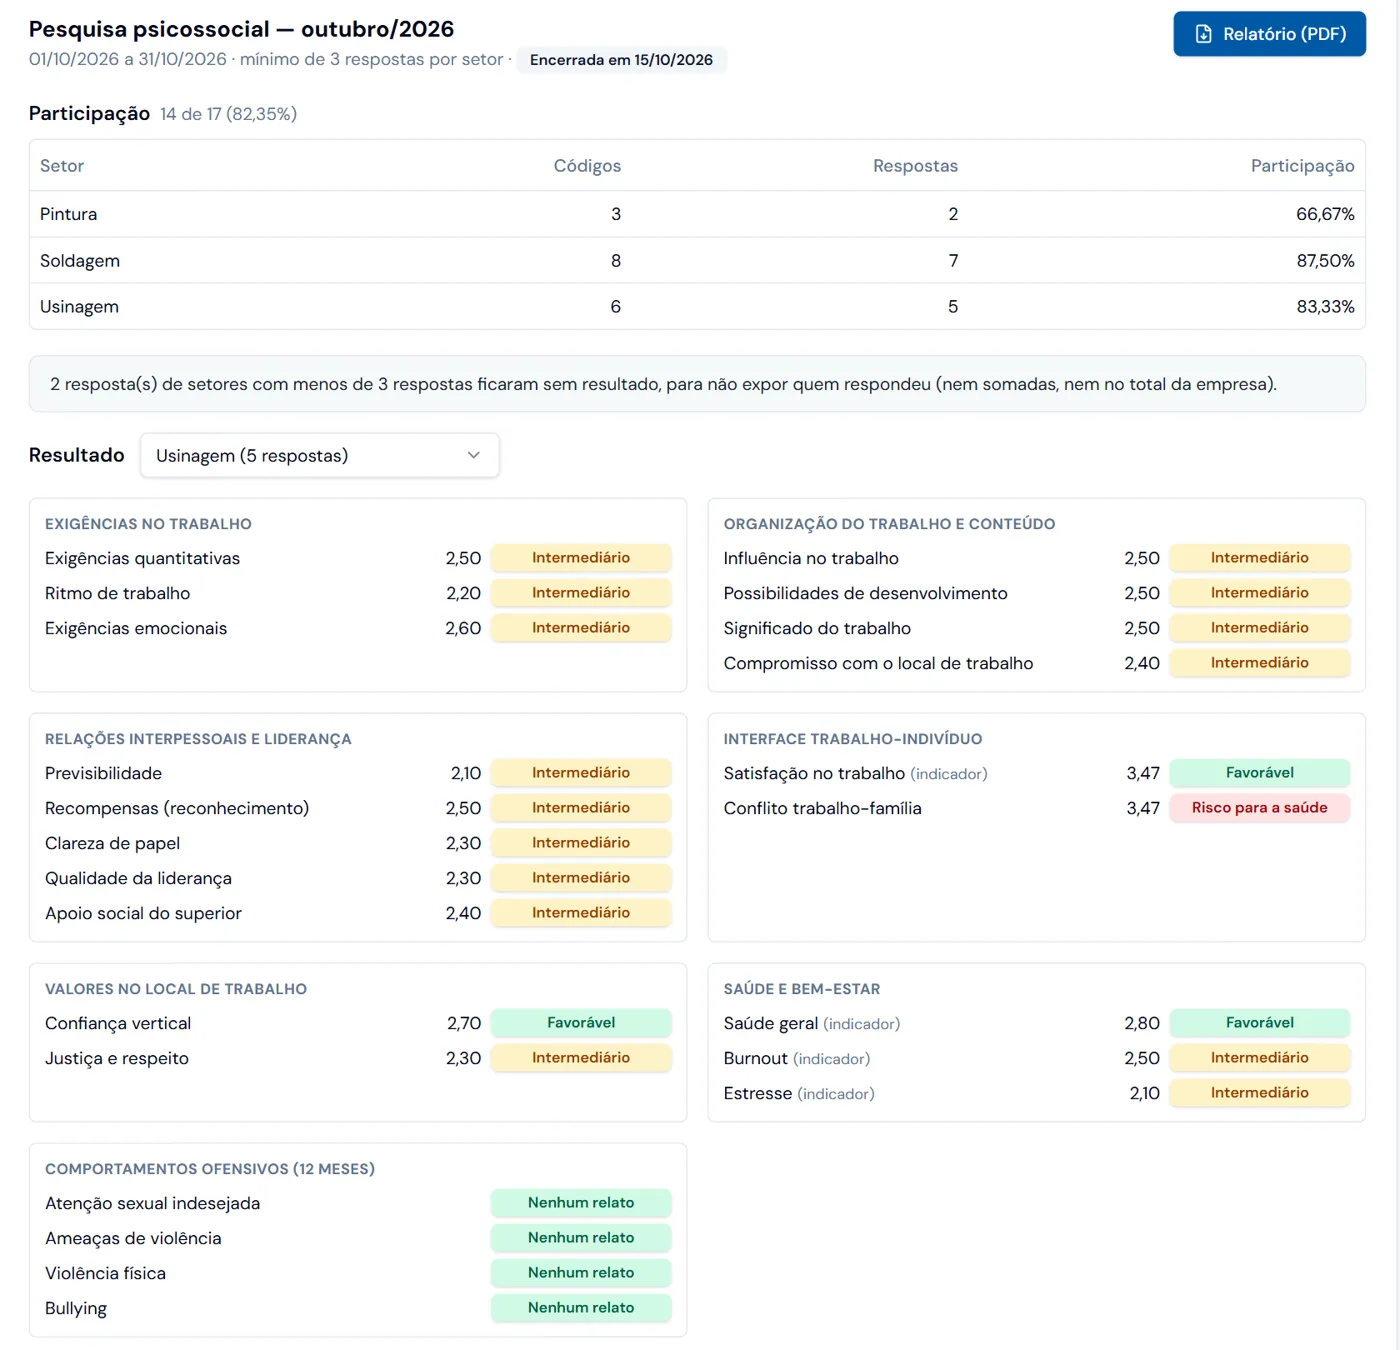Viewport: 1400px width, 1350px height.
Task: Click the Favorável badge for Satisfação no trabalho
Action: coord(1259,773)
